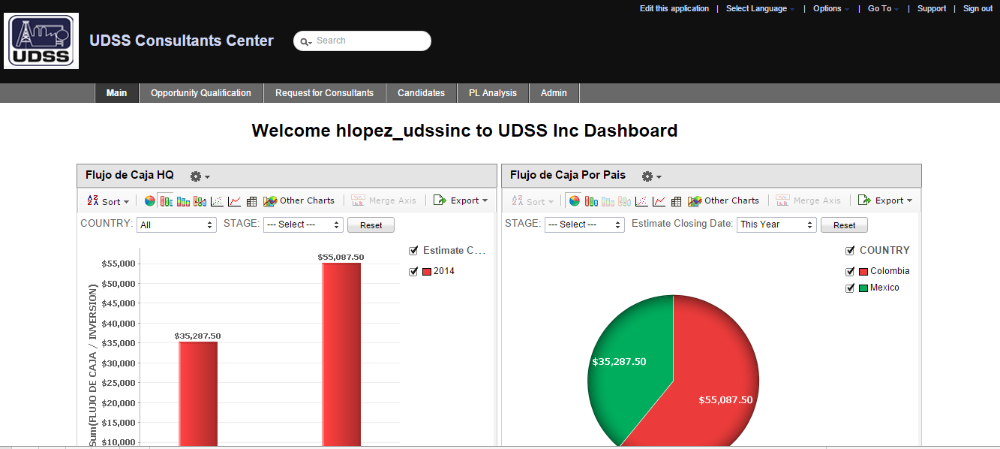This screenshot has width=1000, height=449.
Task: Open the Admin tab
Action: coord(554,93)
